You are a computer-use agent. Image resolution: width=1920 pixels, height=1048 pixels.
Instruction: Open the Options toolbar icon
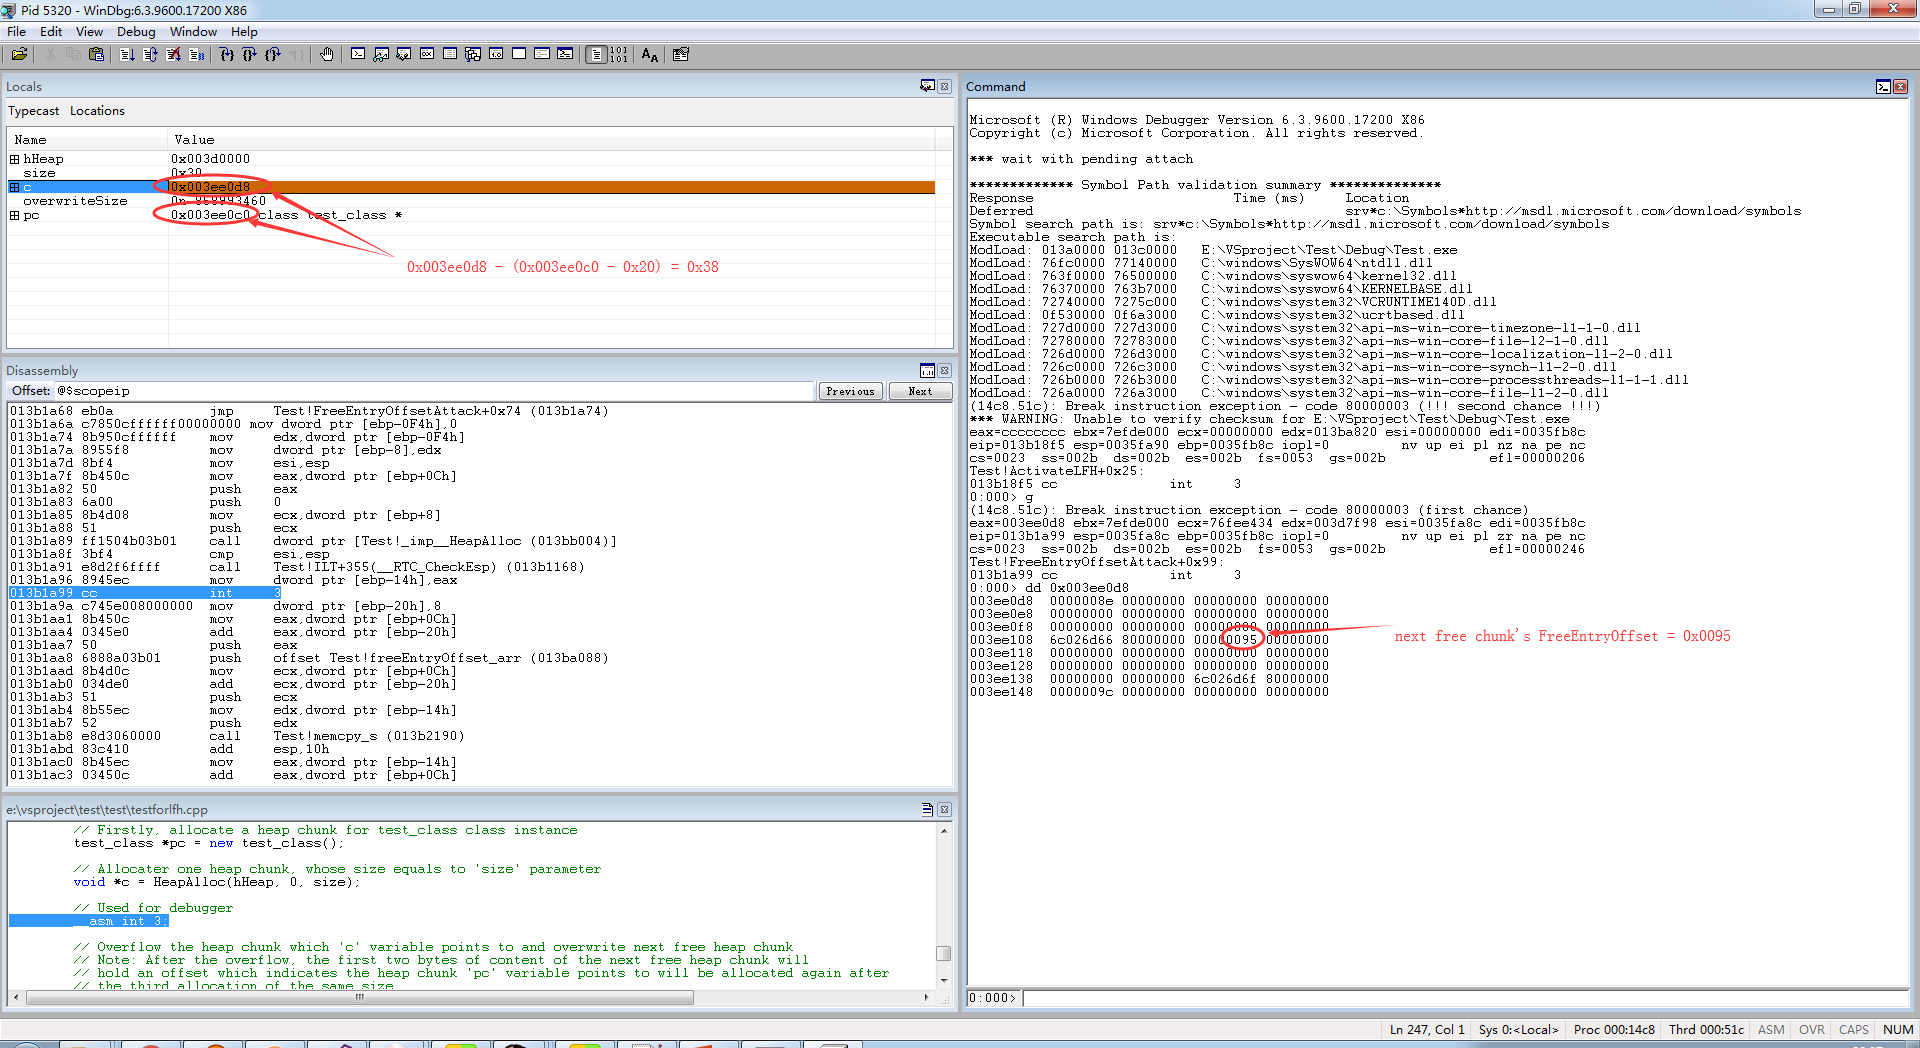coord(681,54)
